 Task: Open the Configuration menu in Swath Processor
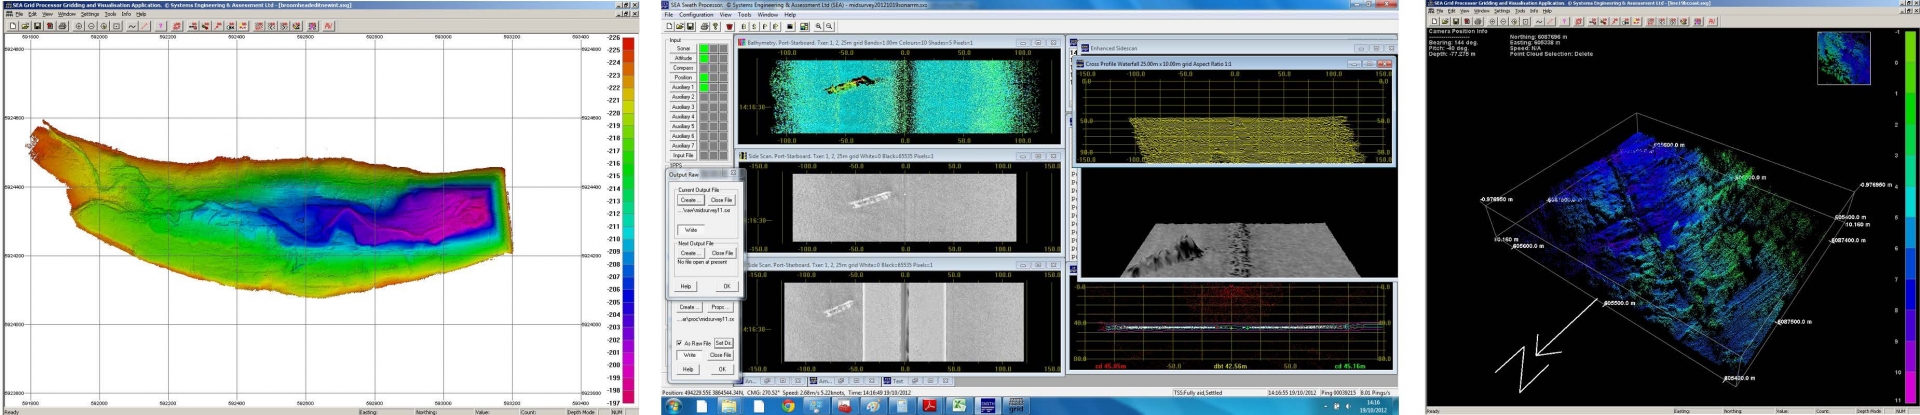pyautogui.click(x=696, y=15)
